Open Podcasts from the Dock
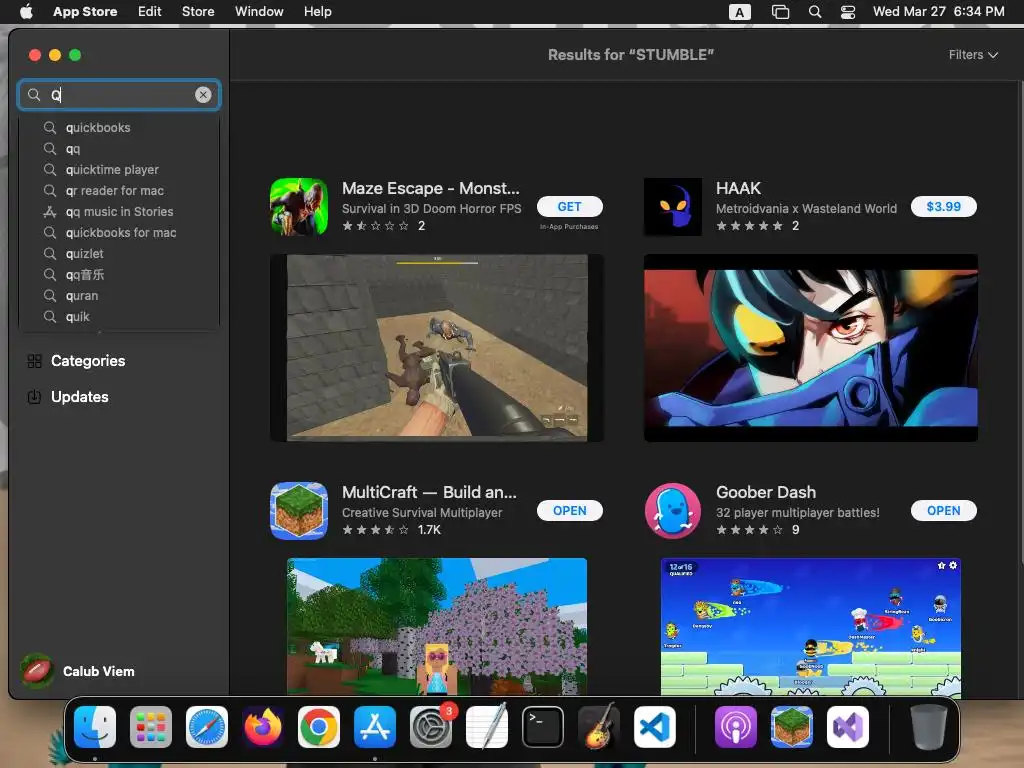Screen dimensions: 1024x768 (x=735, y=727)
